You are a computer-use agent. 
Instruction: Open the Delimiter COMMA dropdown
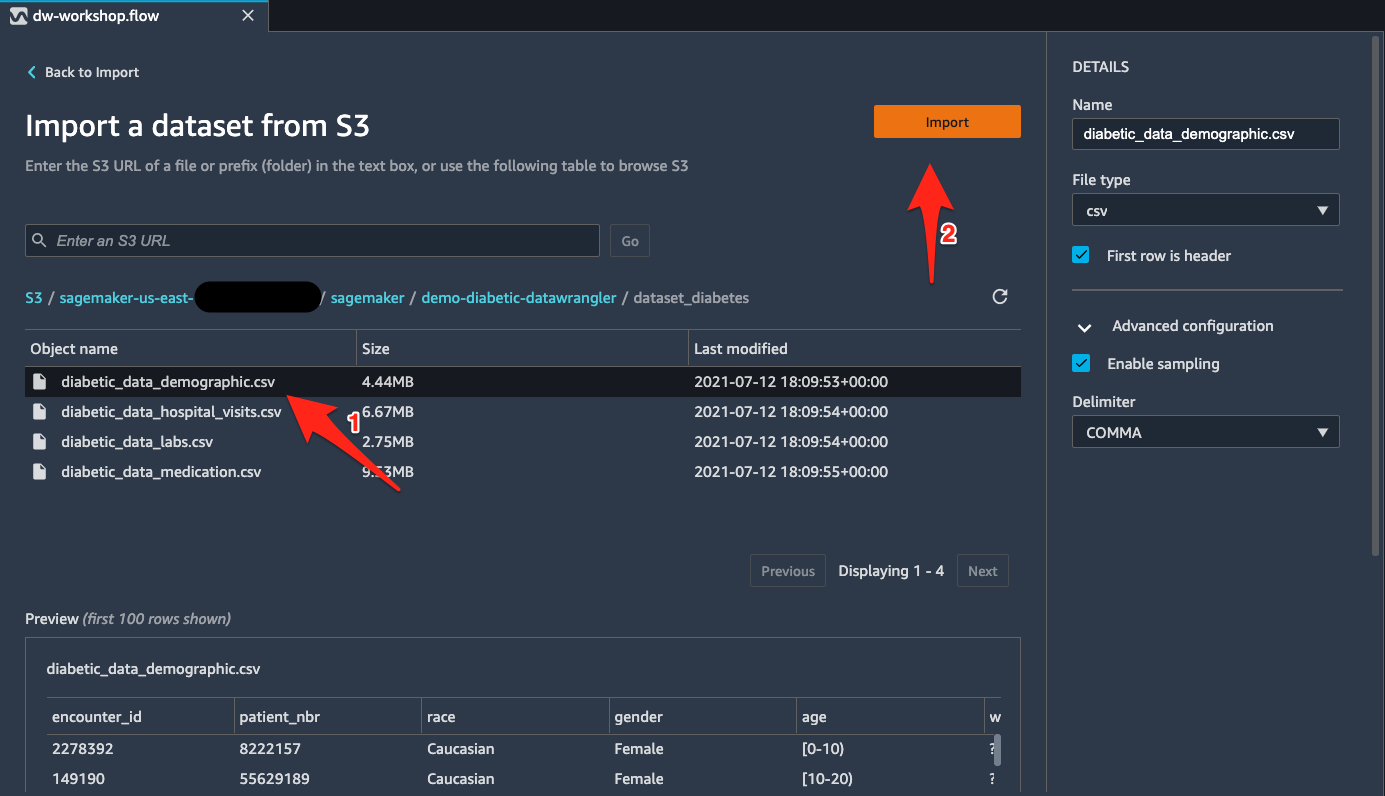click(1205, 432)
